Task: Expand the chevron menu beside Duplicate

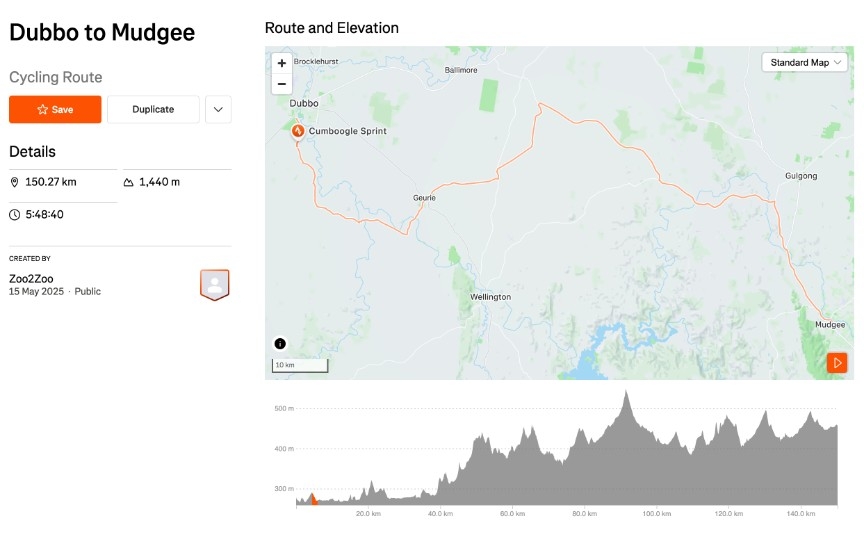Action: tap(218, 109)
